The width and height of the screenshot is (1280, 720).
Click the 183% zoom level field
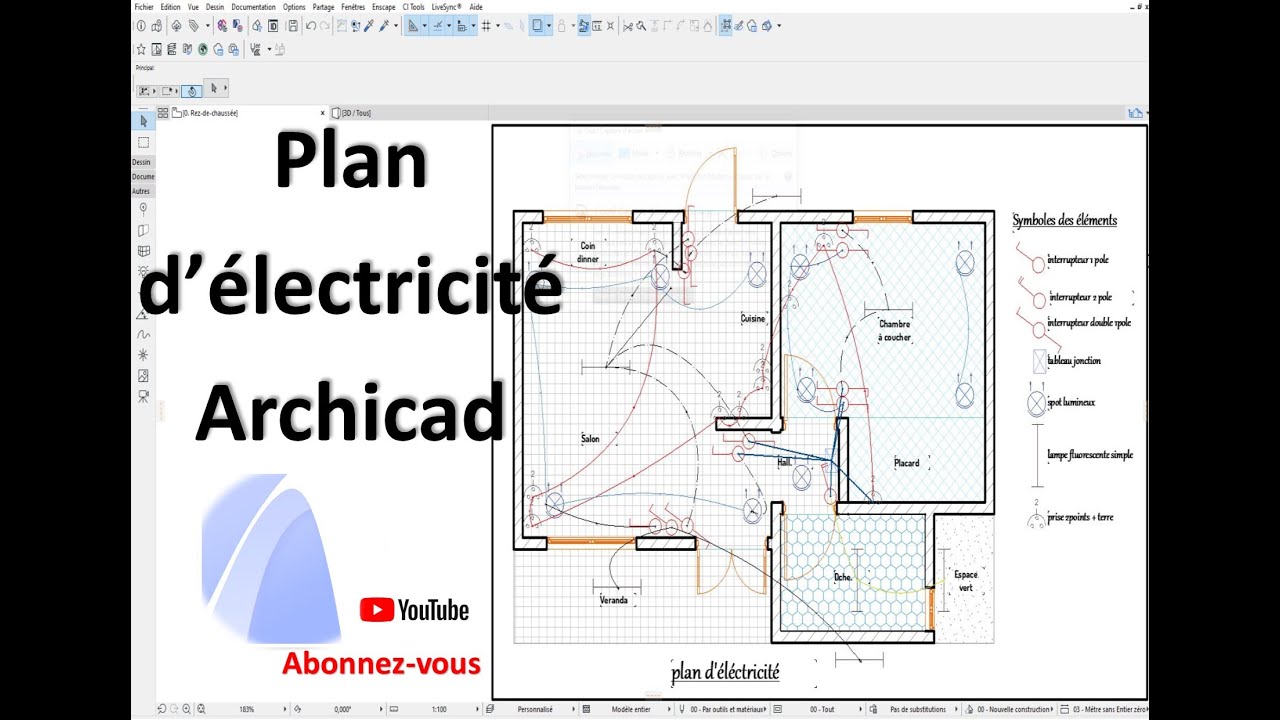[x=247, y=709]
